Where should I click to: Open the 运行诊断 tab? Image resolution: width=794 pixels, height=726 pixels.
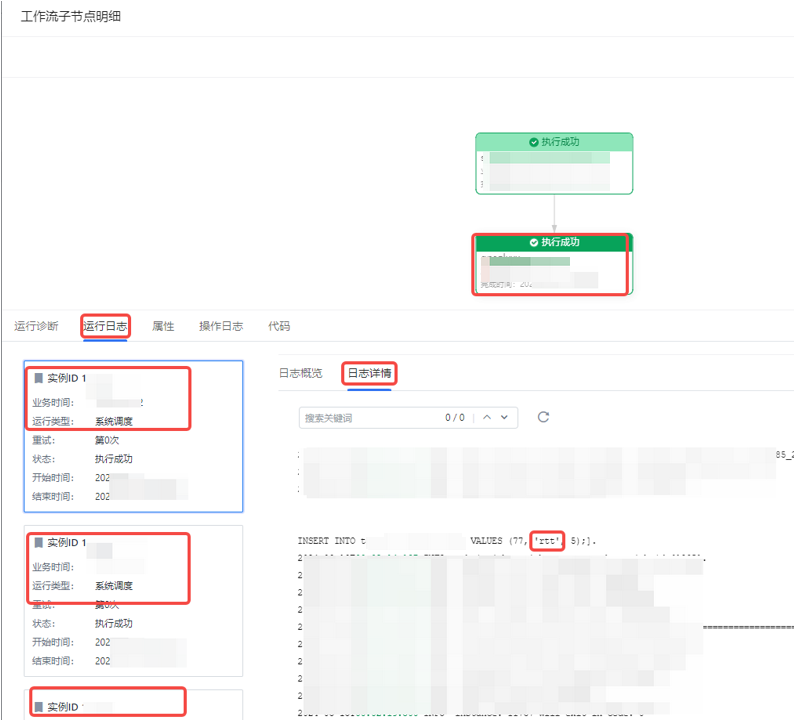[x=36, y=326]
